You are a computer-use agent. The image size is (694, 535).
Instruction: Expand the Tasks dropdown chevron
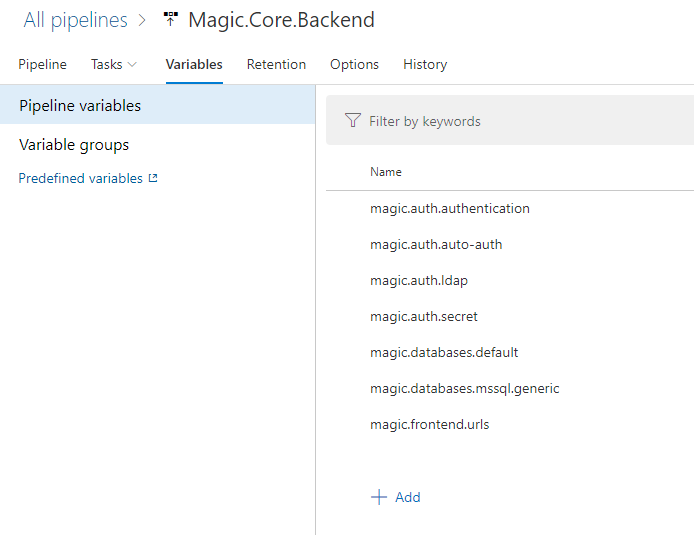click(x=133, y=65)
